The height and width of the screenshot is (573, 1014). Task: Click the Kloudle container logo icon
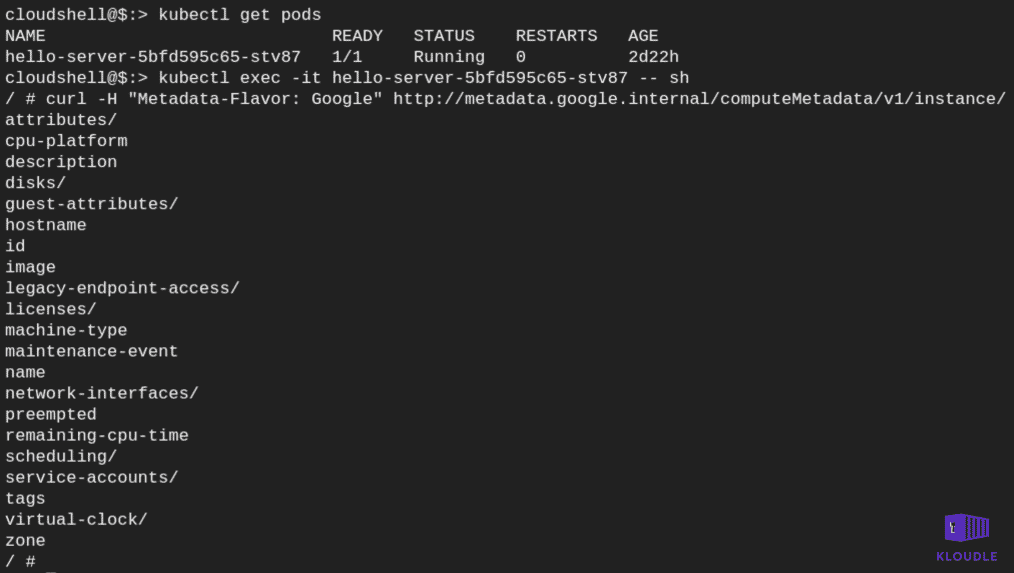click(x=967, y=528)
